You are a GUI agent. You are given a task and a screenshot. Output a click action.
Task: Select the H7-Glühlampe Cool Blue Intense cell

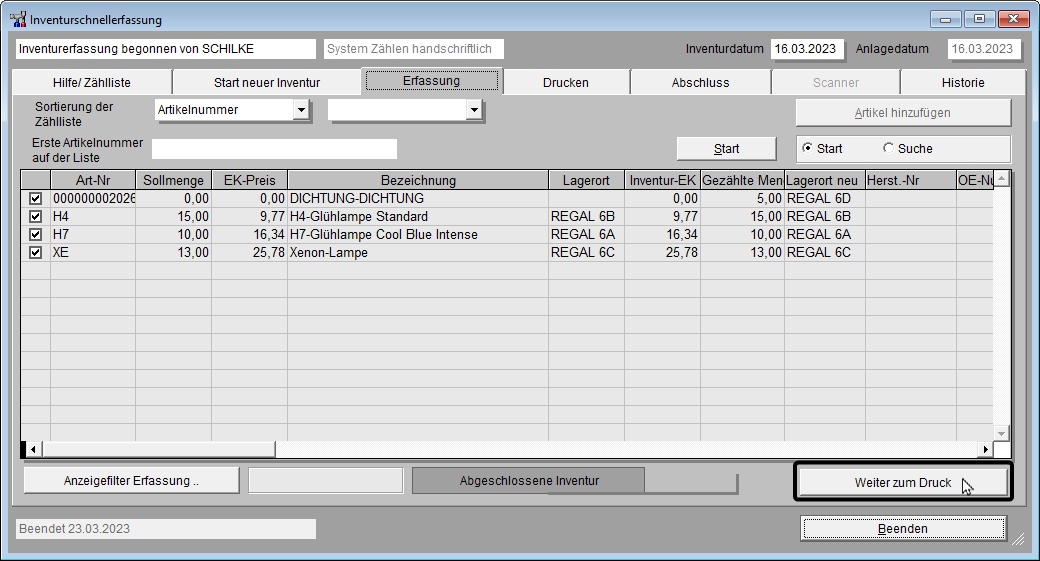click(x=418, y=234)
